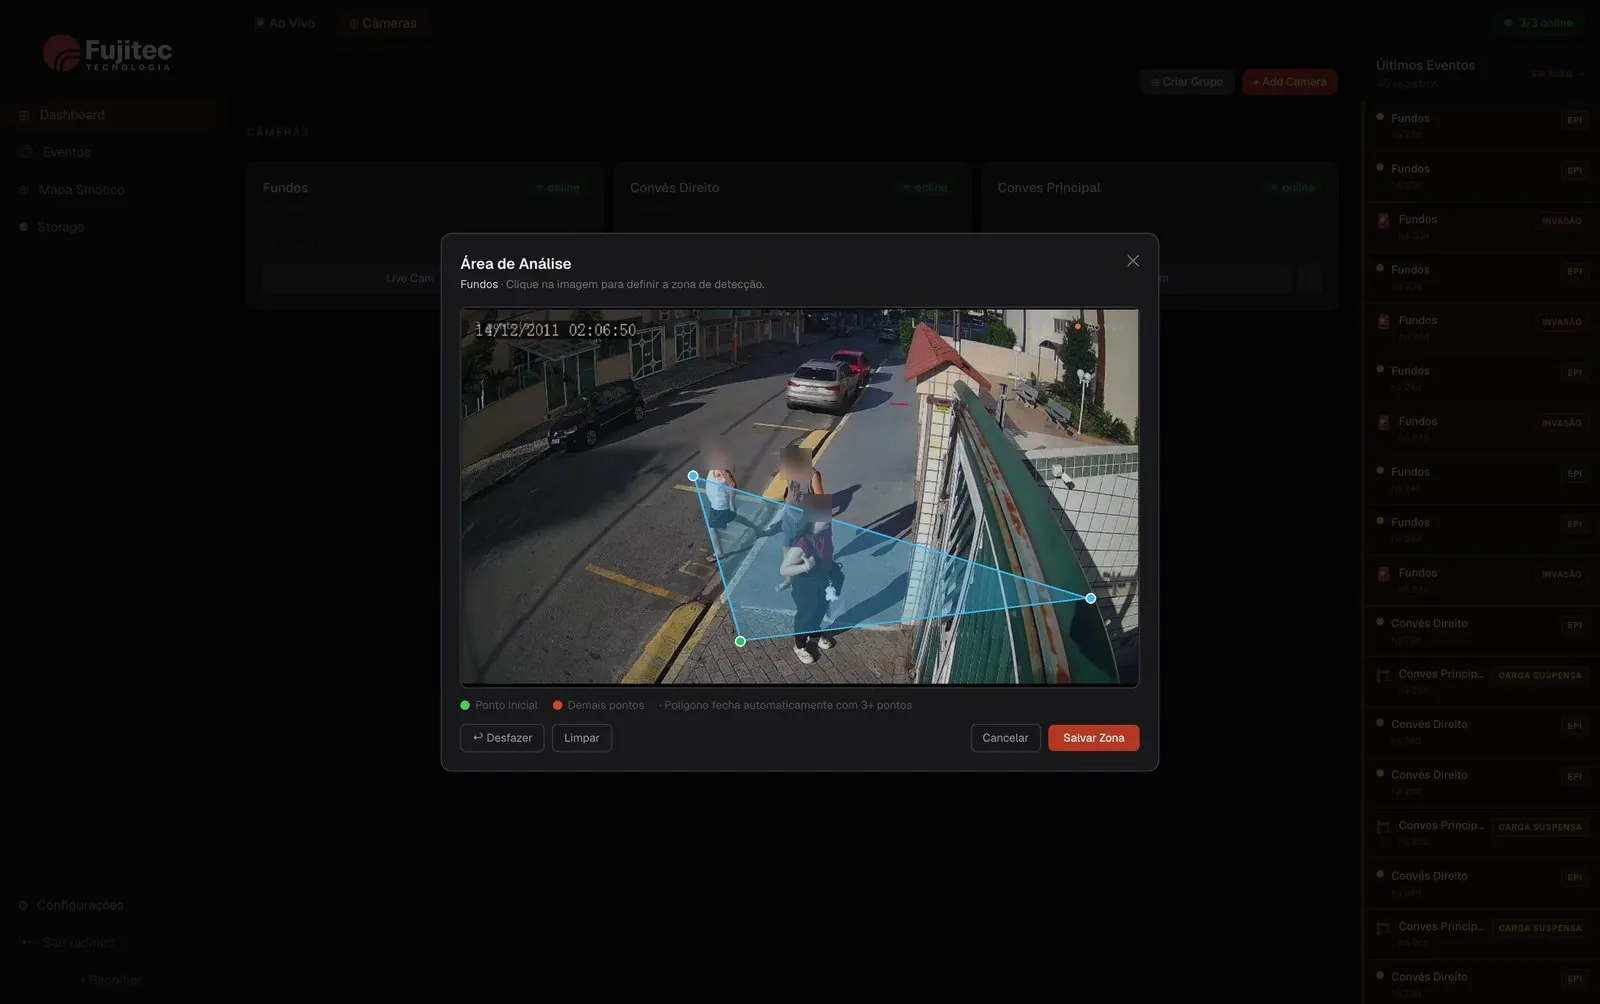The height and width of the screenshot is (1004, 1600).
Task: Click the Criar Grupo button
Action: [x=1187, y=82]
